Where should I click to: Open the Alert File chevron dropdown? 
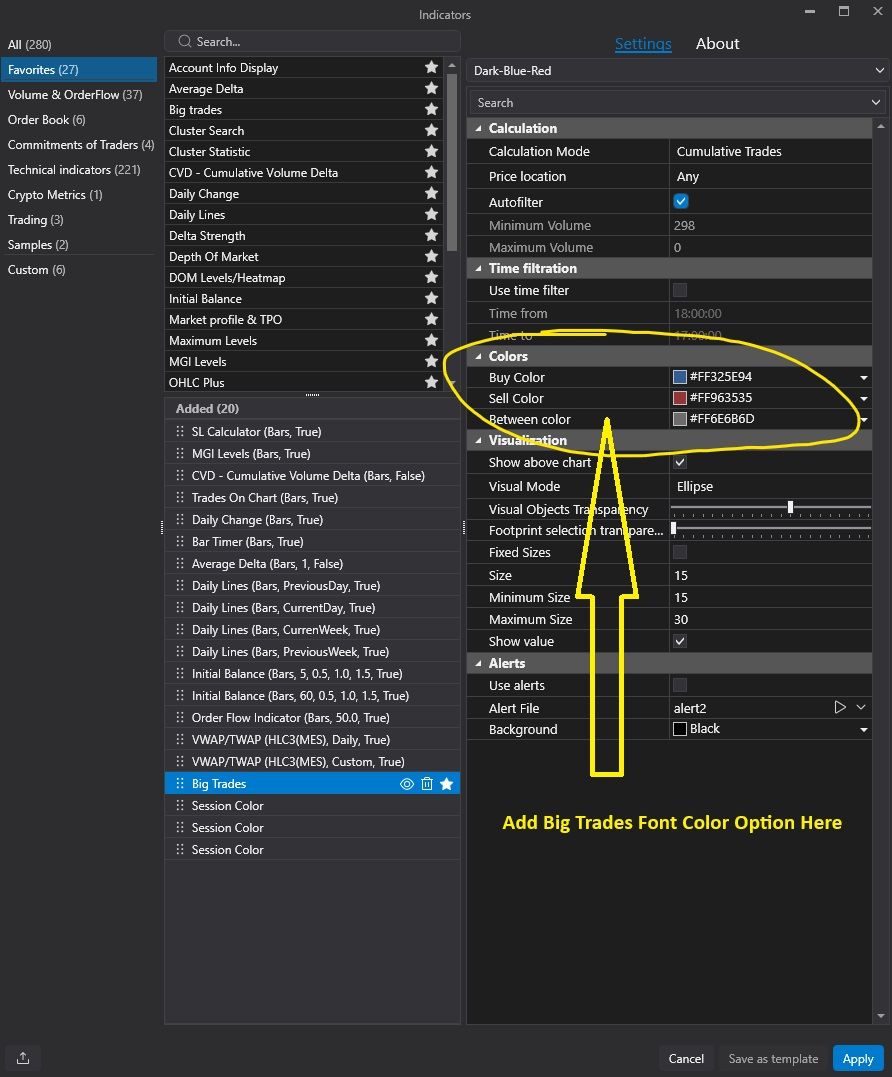point(861,707)
